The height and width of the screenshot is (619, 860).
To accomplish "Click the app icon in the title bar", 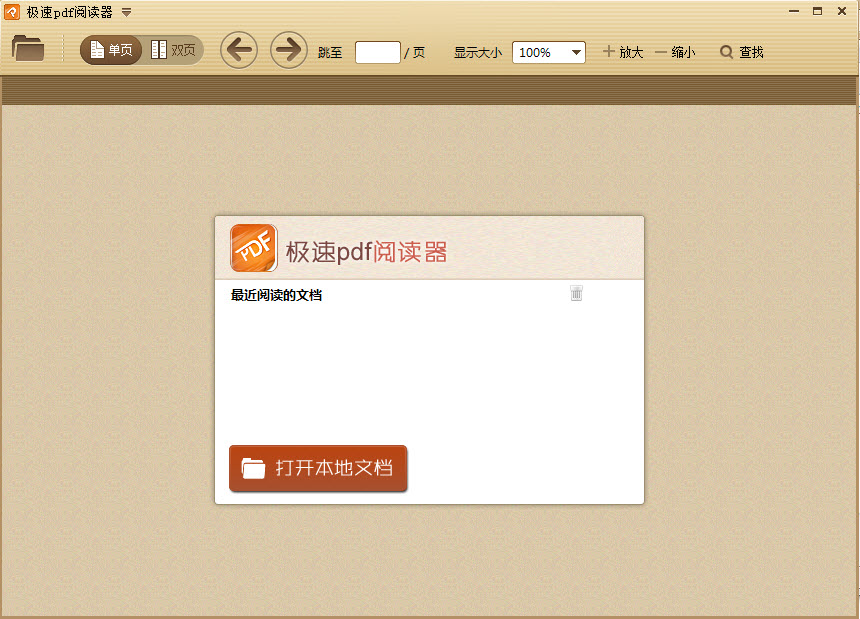I will coord(13,12).
